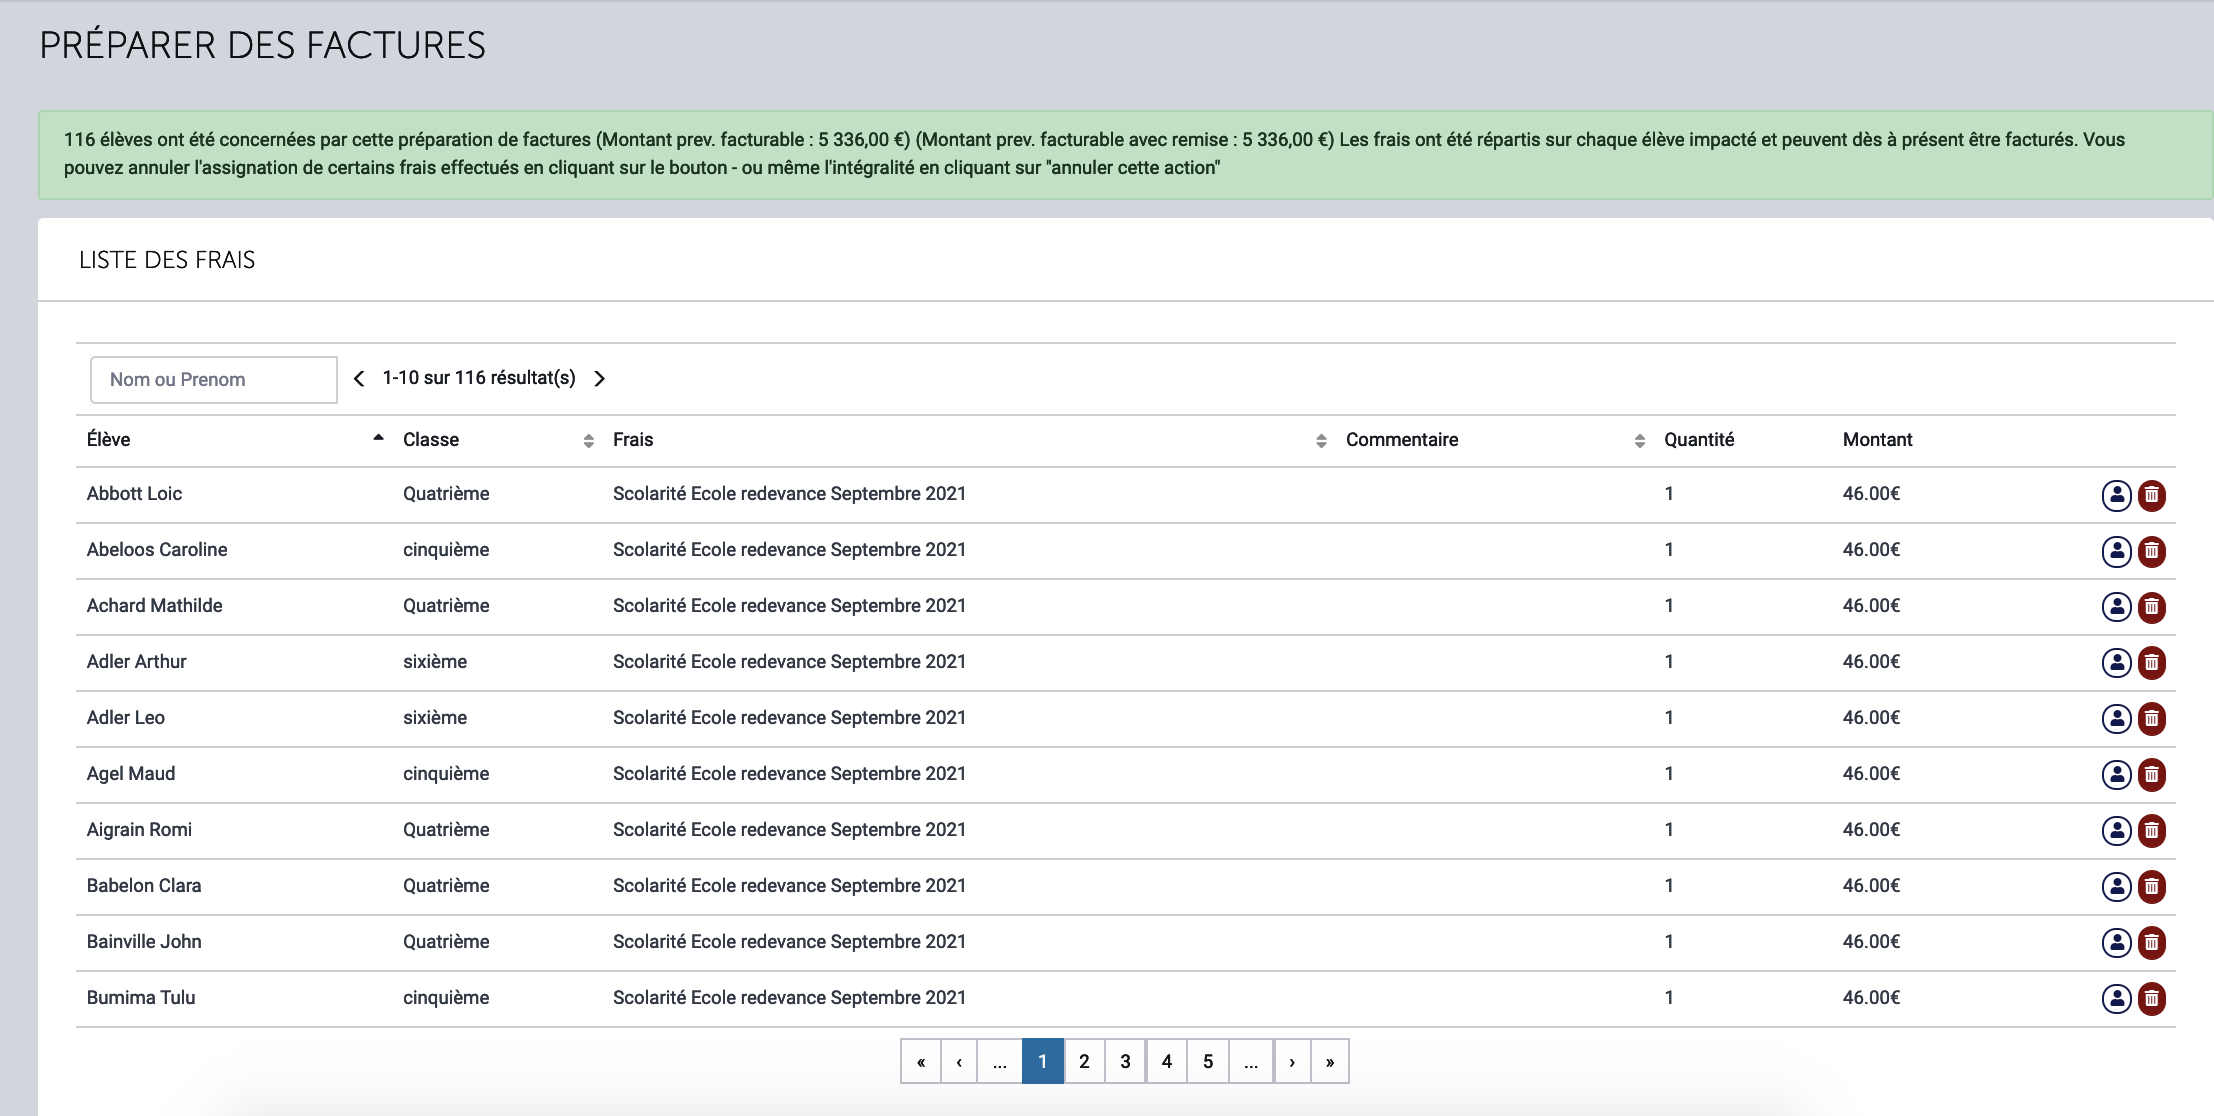Go to next results with right chevron near search

coord(599,378)
